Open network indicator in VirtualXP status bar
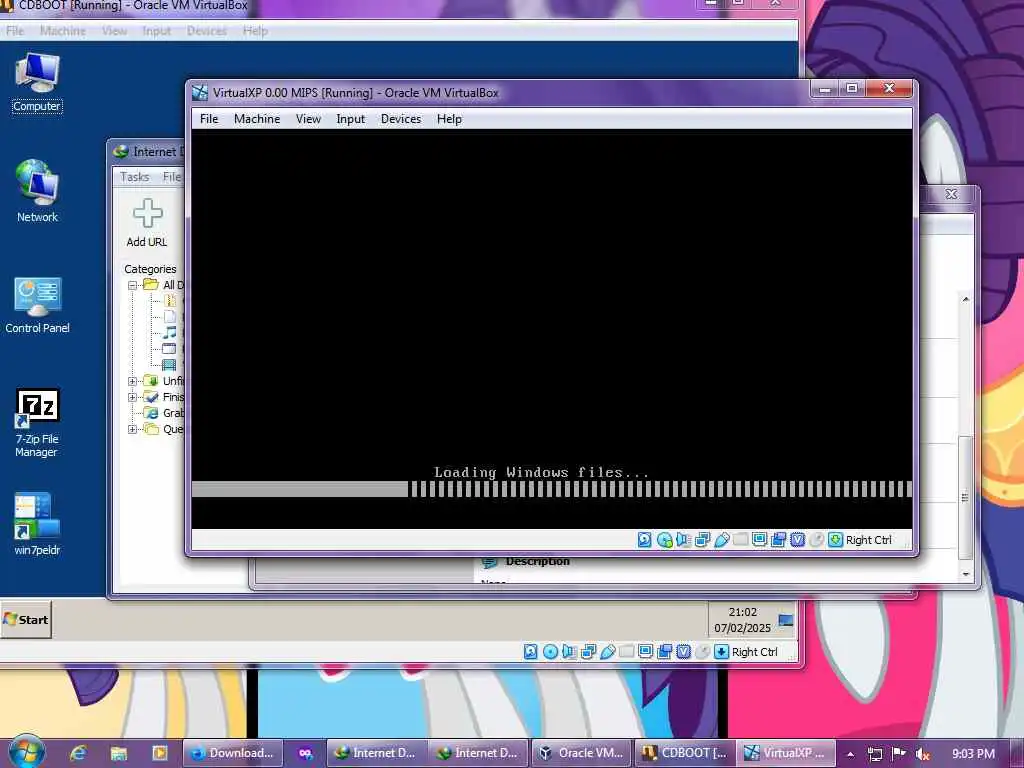Screen dimensions: 1024x768 click(x=702, y=539)
